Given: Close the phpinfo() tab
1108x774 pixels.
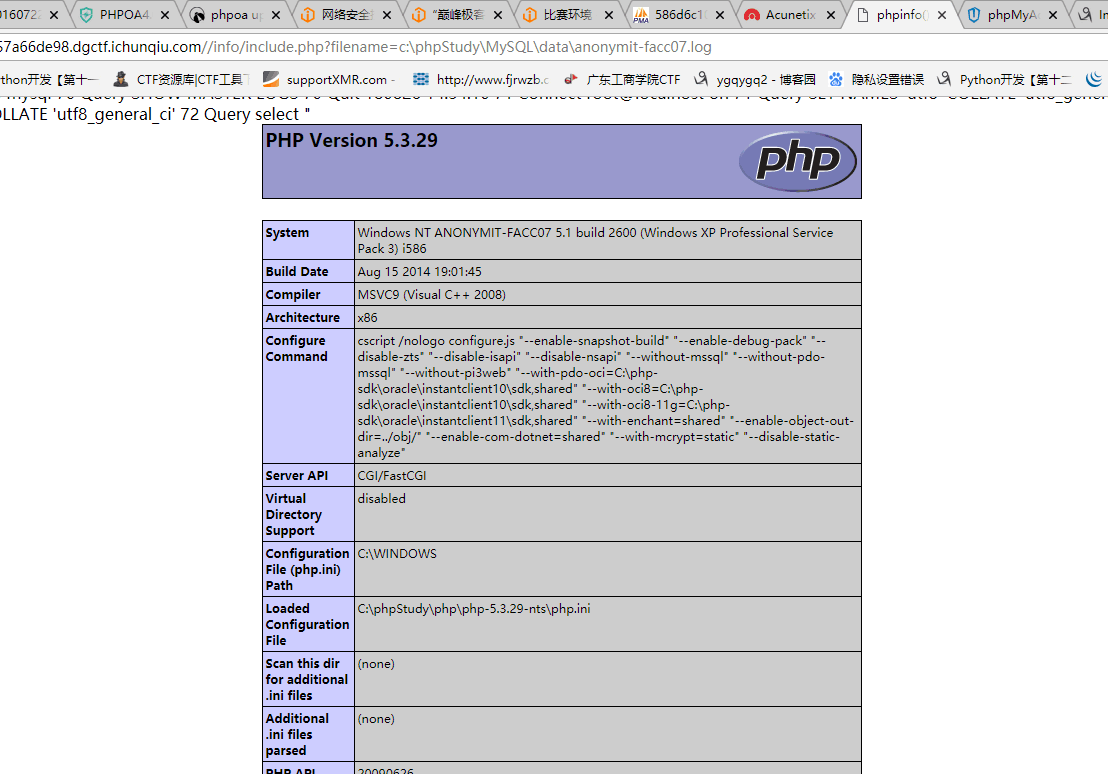Looking at the screenshot, I should pos(941,15).
